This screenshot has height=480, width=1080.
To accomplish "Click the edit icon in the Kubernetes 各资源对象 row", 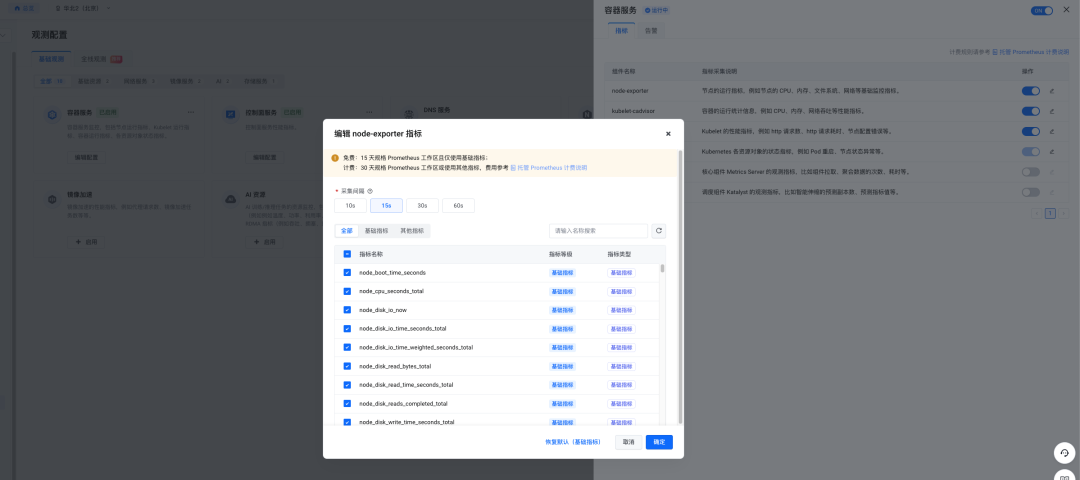I will click(x=1052, y=152).
